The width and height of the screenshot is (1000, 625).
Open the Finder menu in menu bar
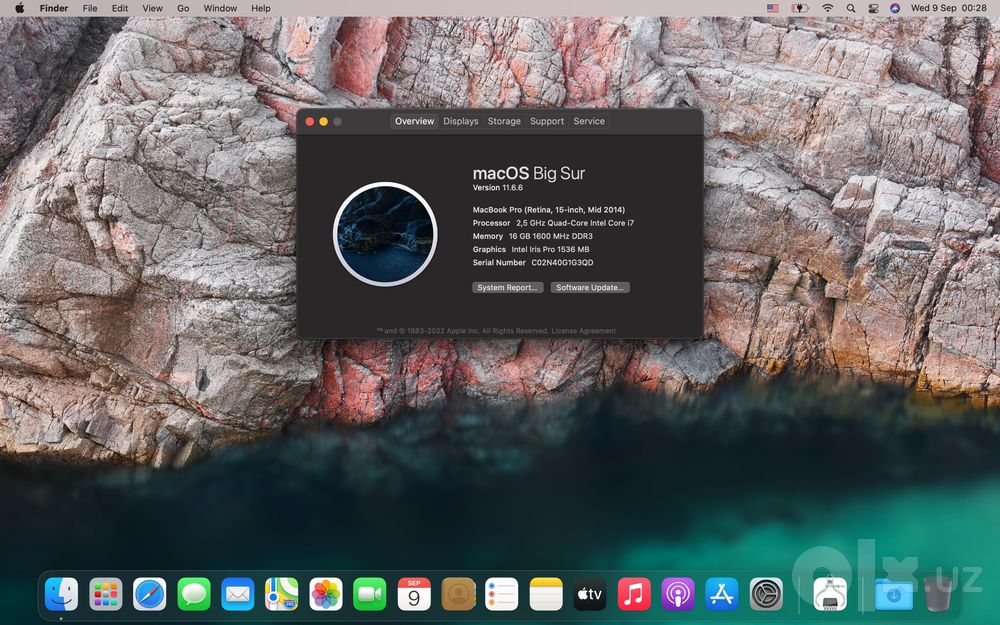(x=54, y=8)
